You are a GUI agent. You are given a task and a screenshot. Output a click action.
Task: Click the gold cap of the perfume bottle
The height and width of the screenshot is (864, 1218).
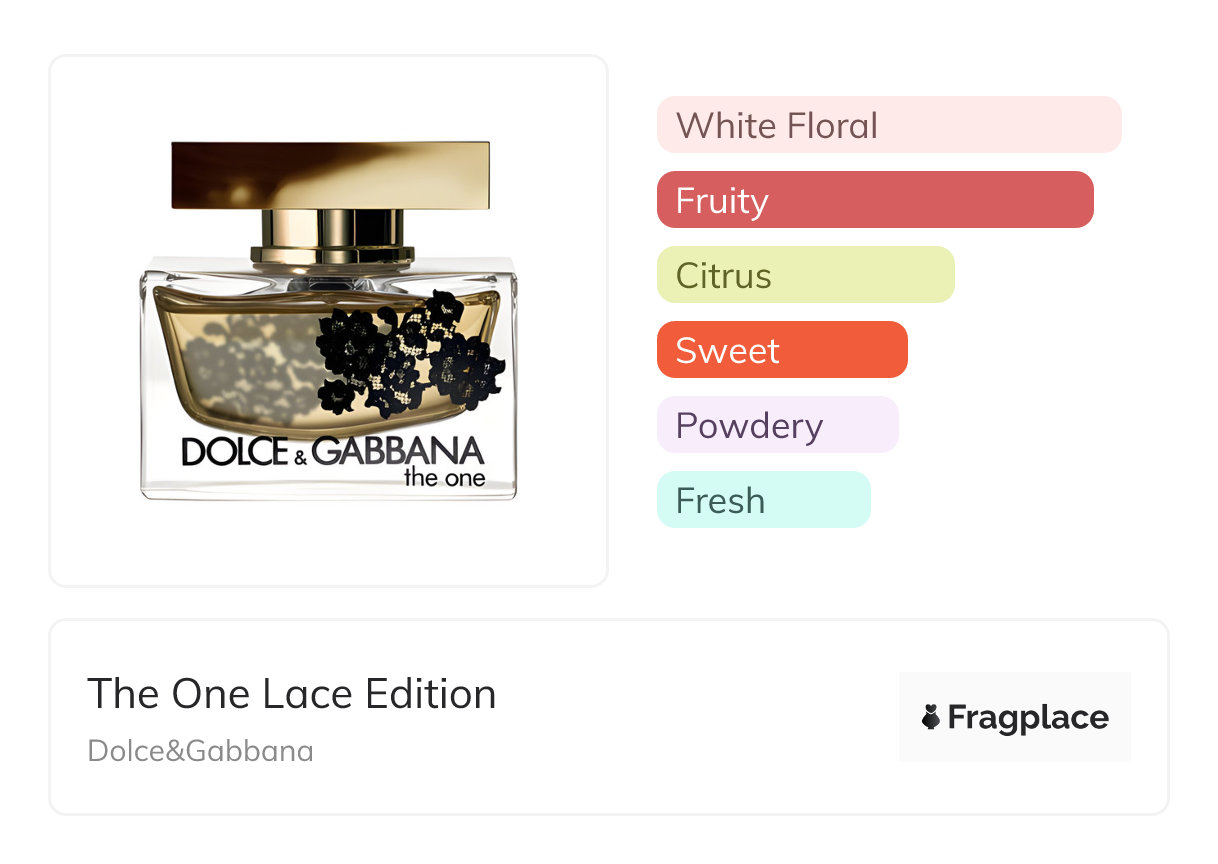pos(330,175)
